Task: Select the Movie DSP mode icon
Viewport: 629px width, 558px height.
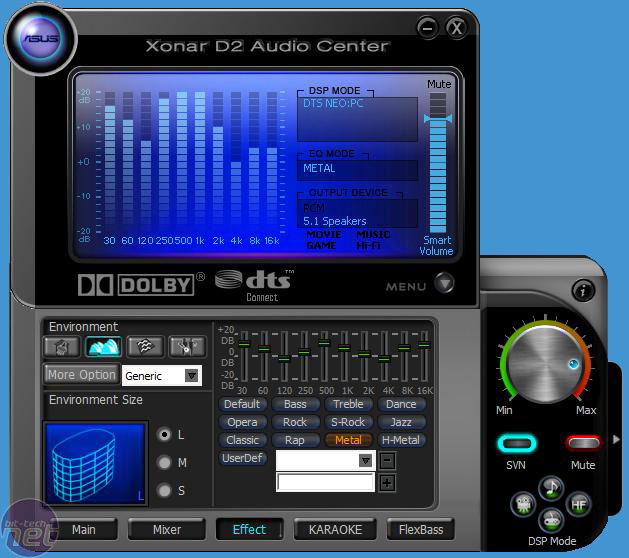Action: 523,504
